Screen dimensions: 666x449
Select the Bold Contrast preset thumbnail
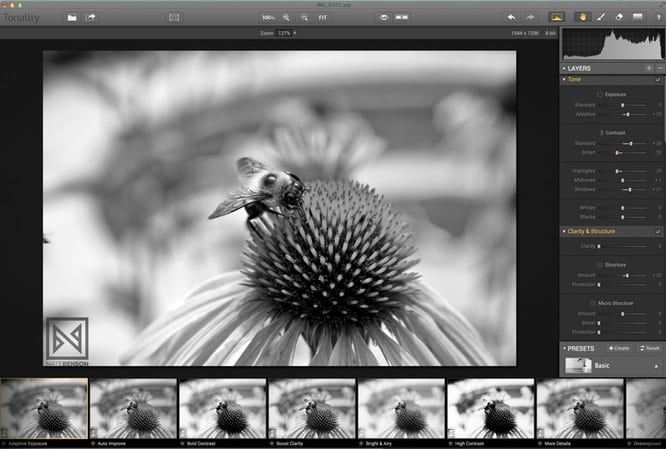click(x=223, y=409)
